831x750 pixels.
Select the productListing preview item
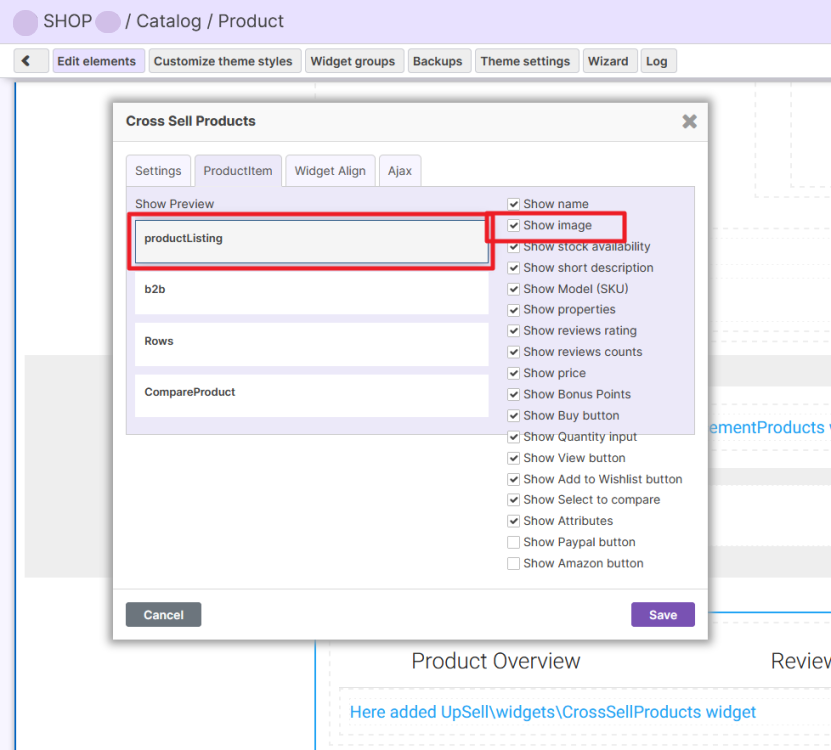coord(311,241)
